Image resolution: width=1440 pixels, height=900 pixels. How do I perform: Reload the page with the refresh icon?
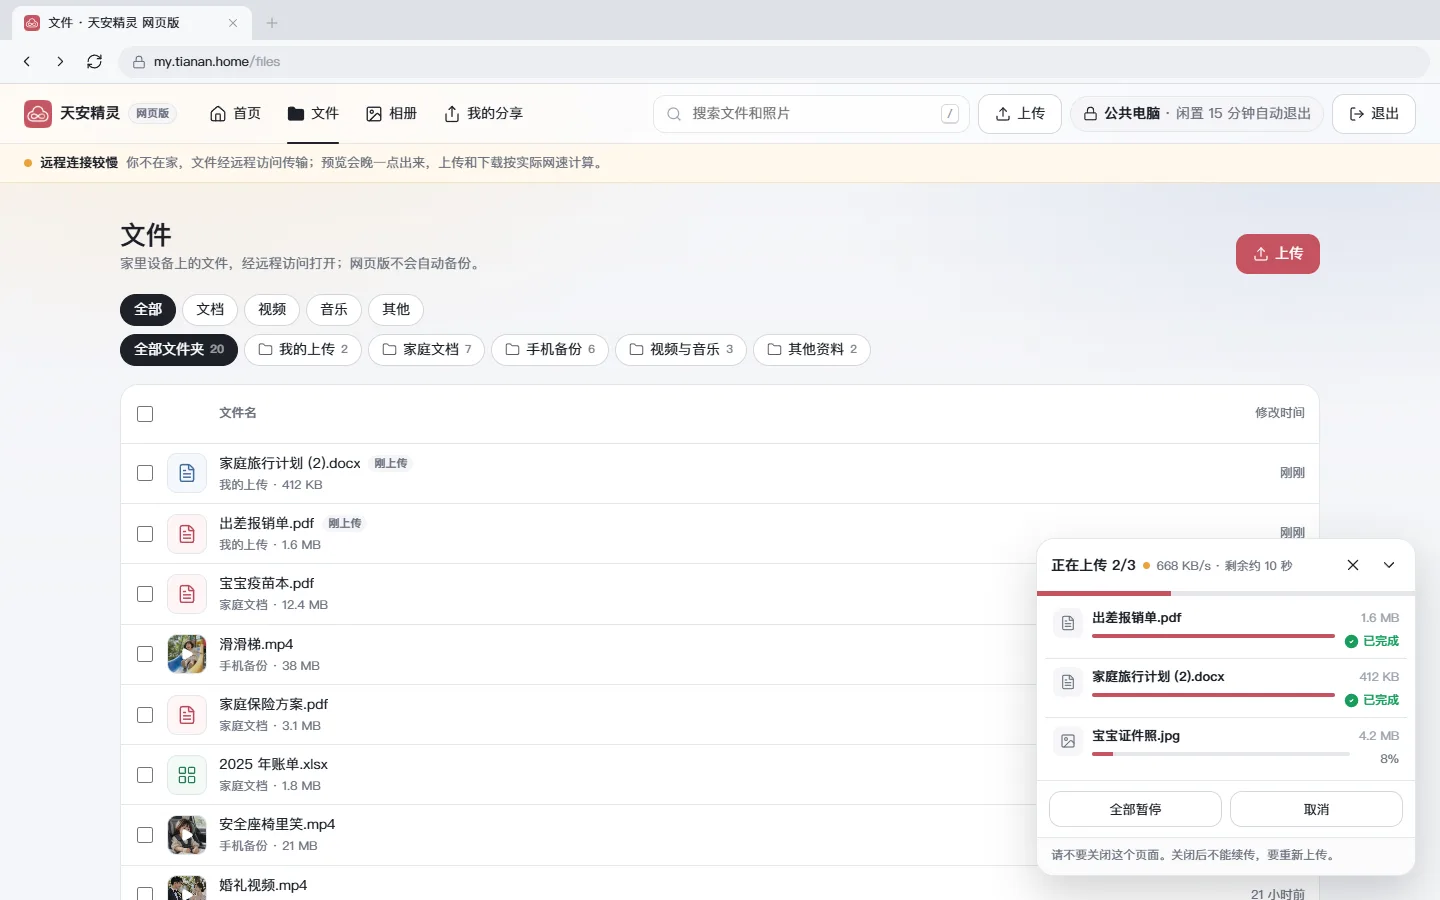(94, 62)
